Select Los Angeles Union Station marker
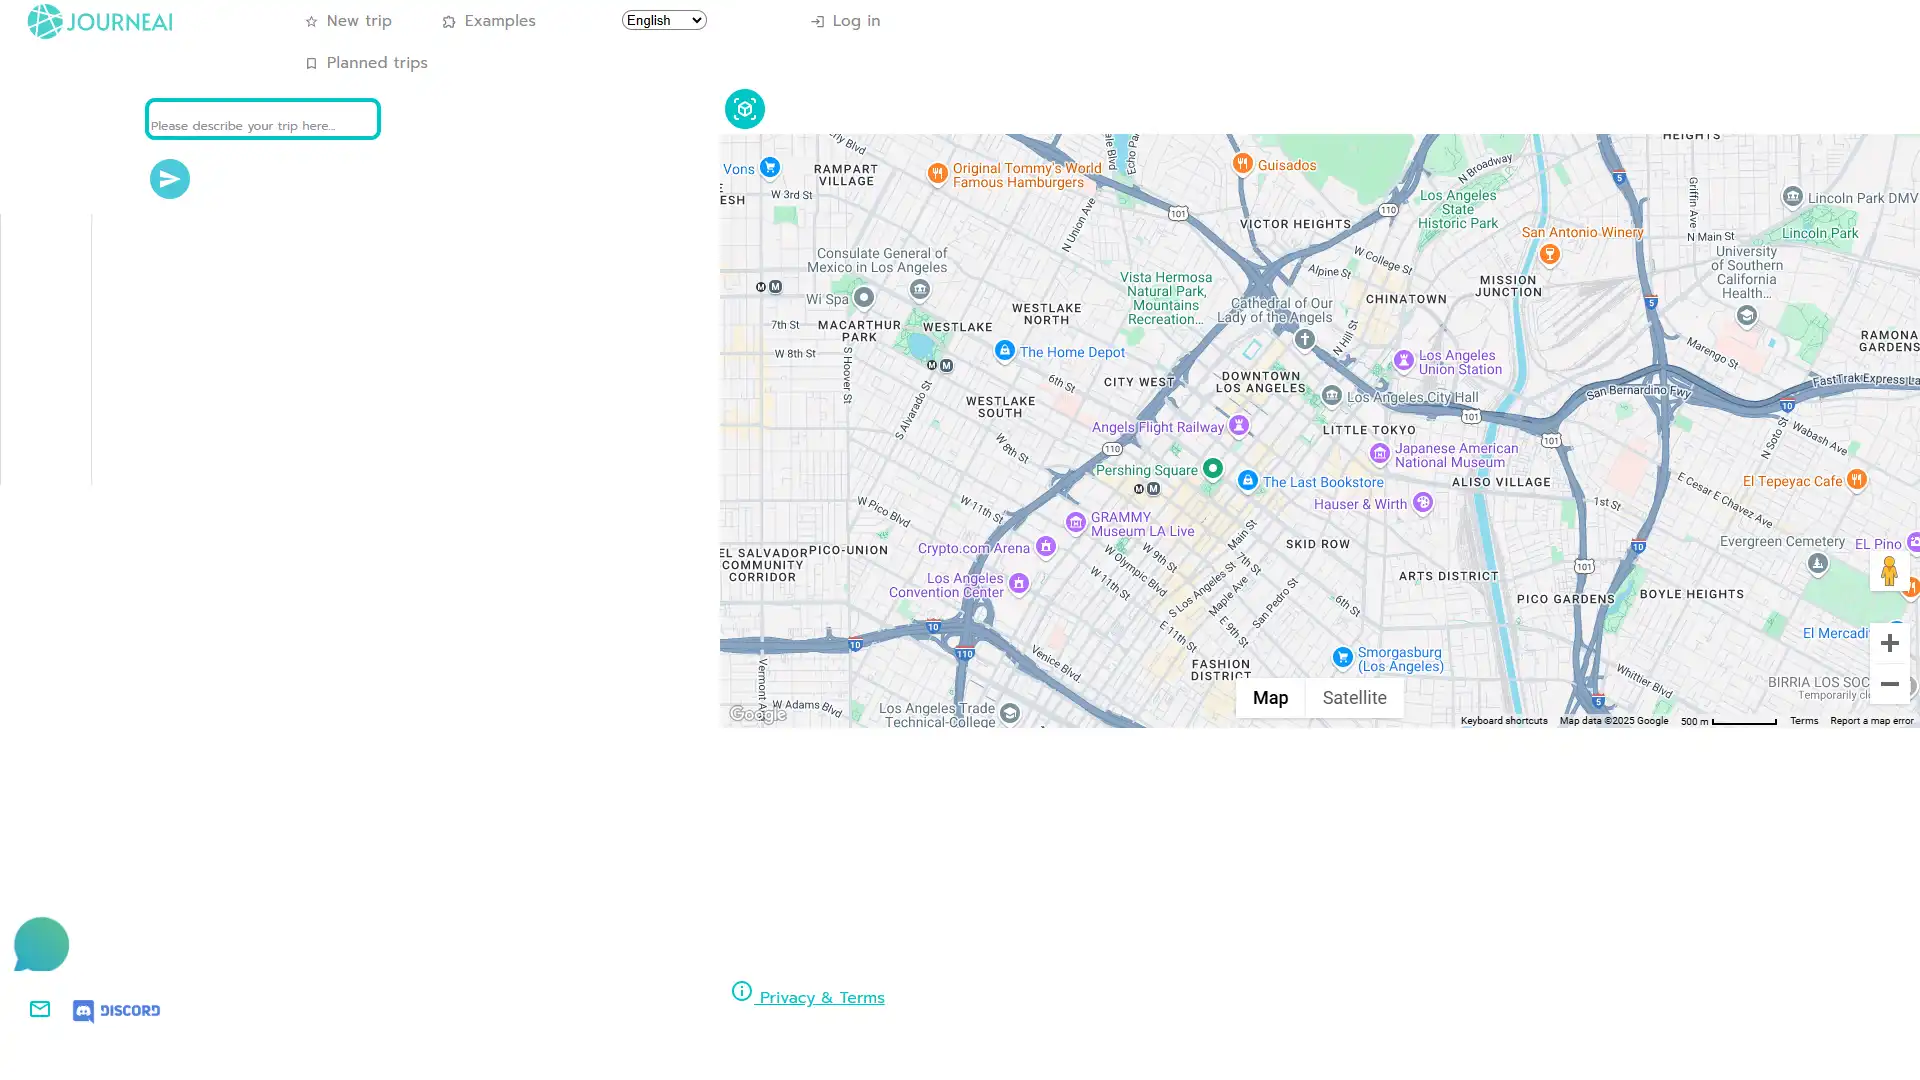1920x1080 pixels. (x=1403, y=359)
